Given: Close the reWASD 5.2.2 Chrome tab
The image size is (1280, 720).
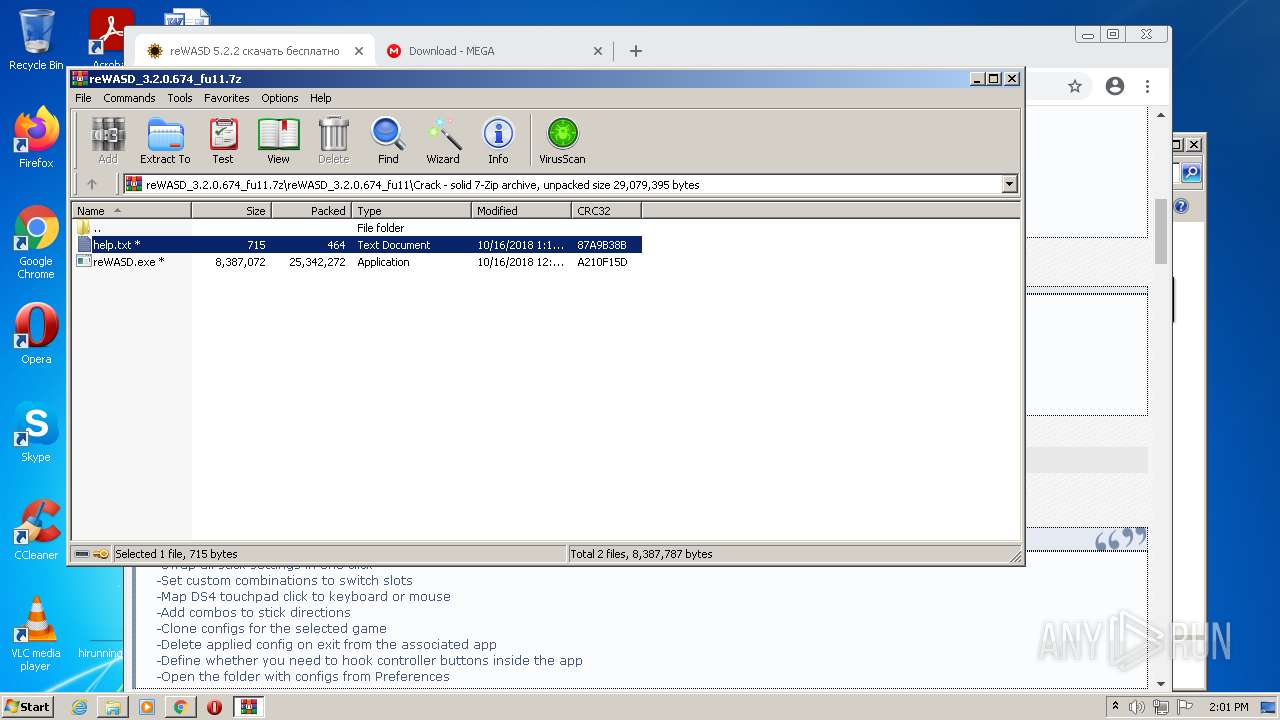Looking at the screenshot, I should pyautogui.click(x=359, y=51).
